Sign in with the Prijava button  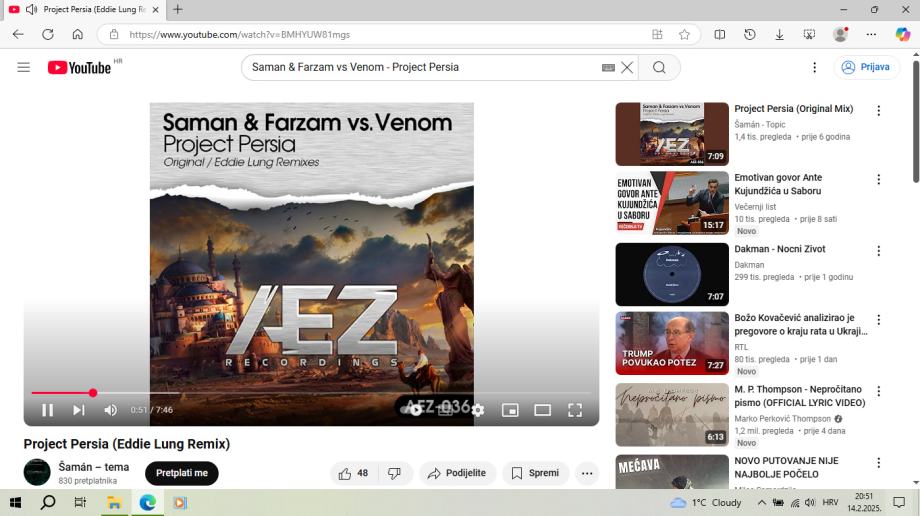866,67
